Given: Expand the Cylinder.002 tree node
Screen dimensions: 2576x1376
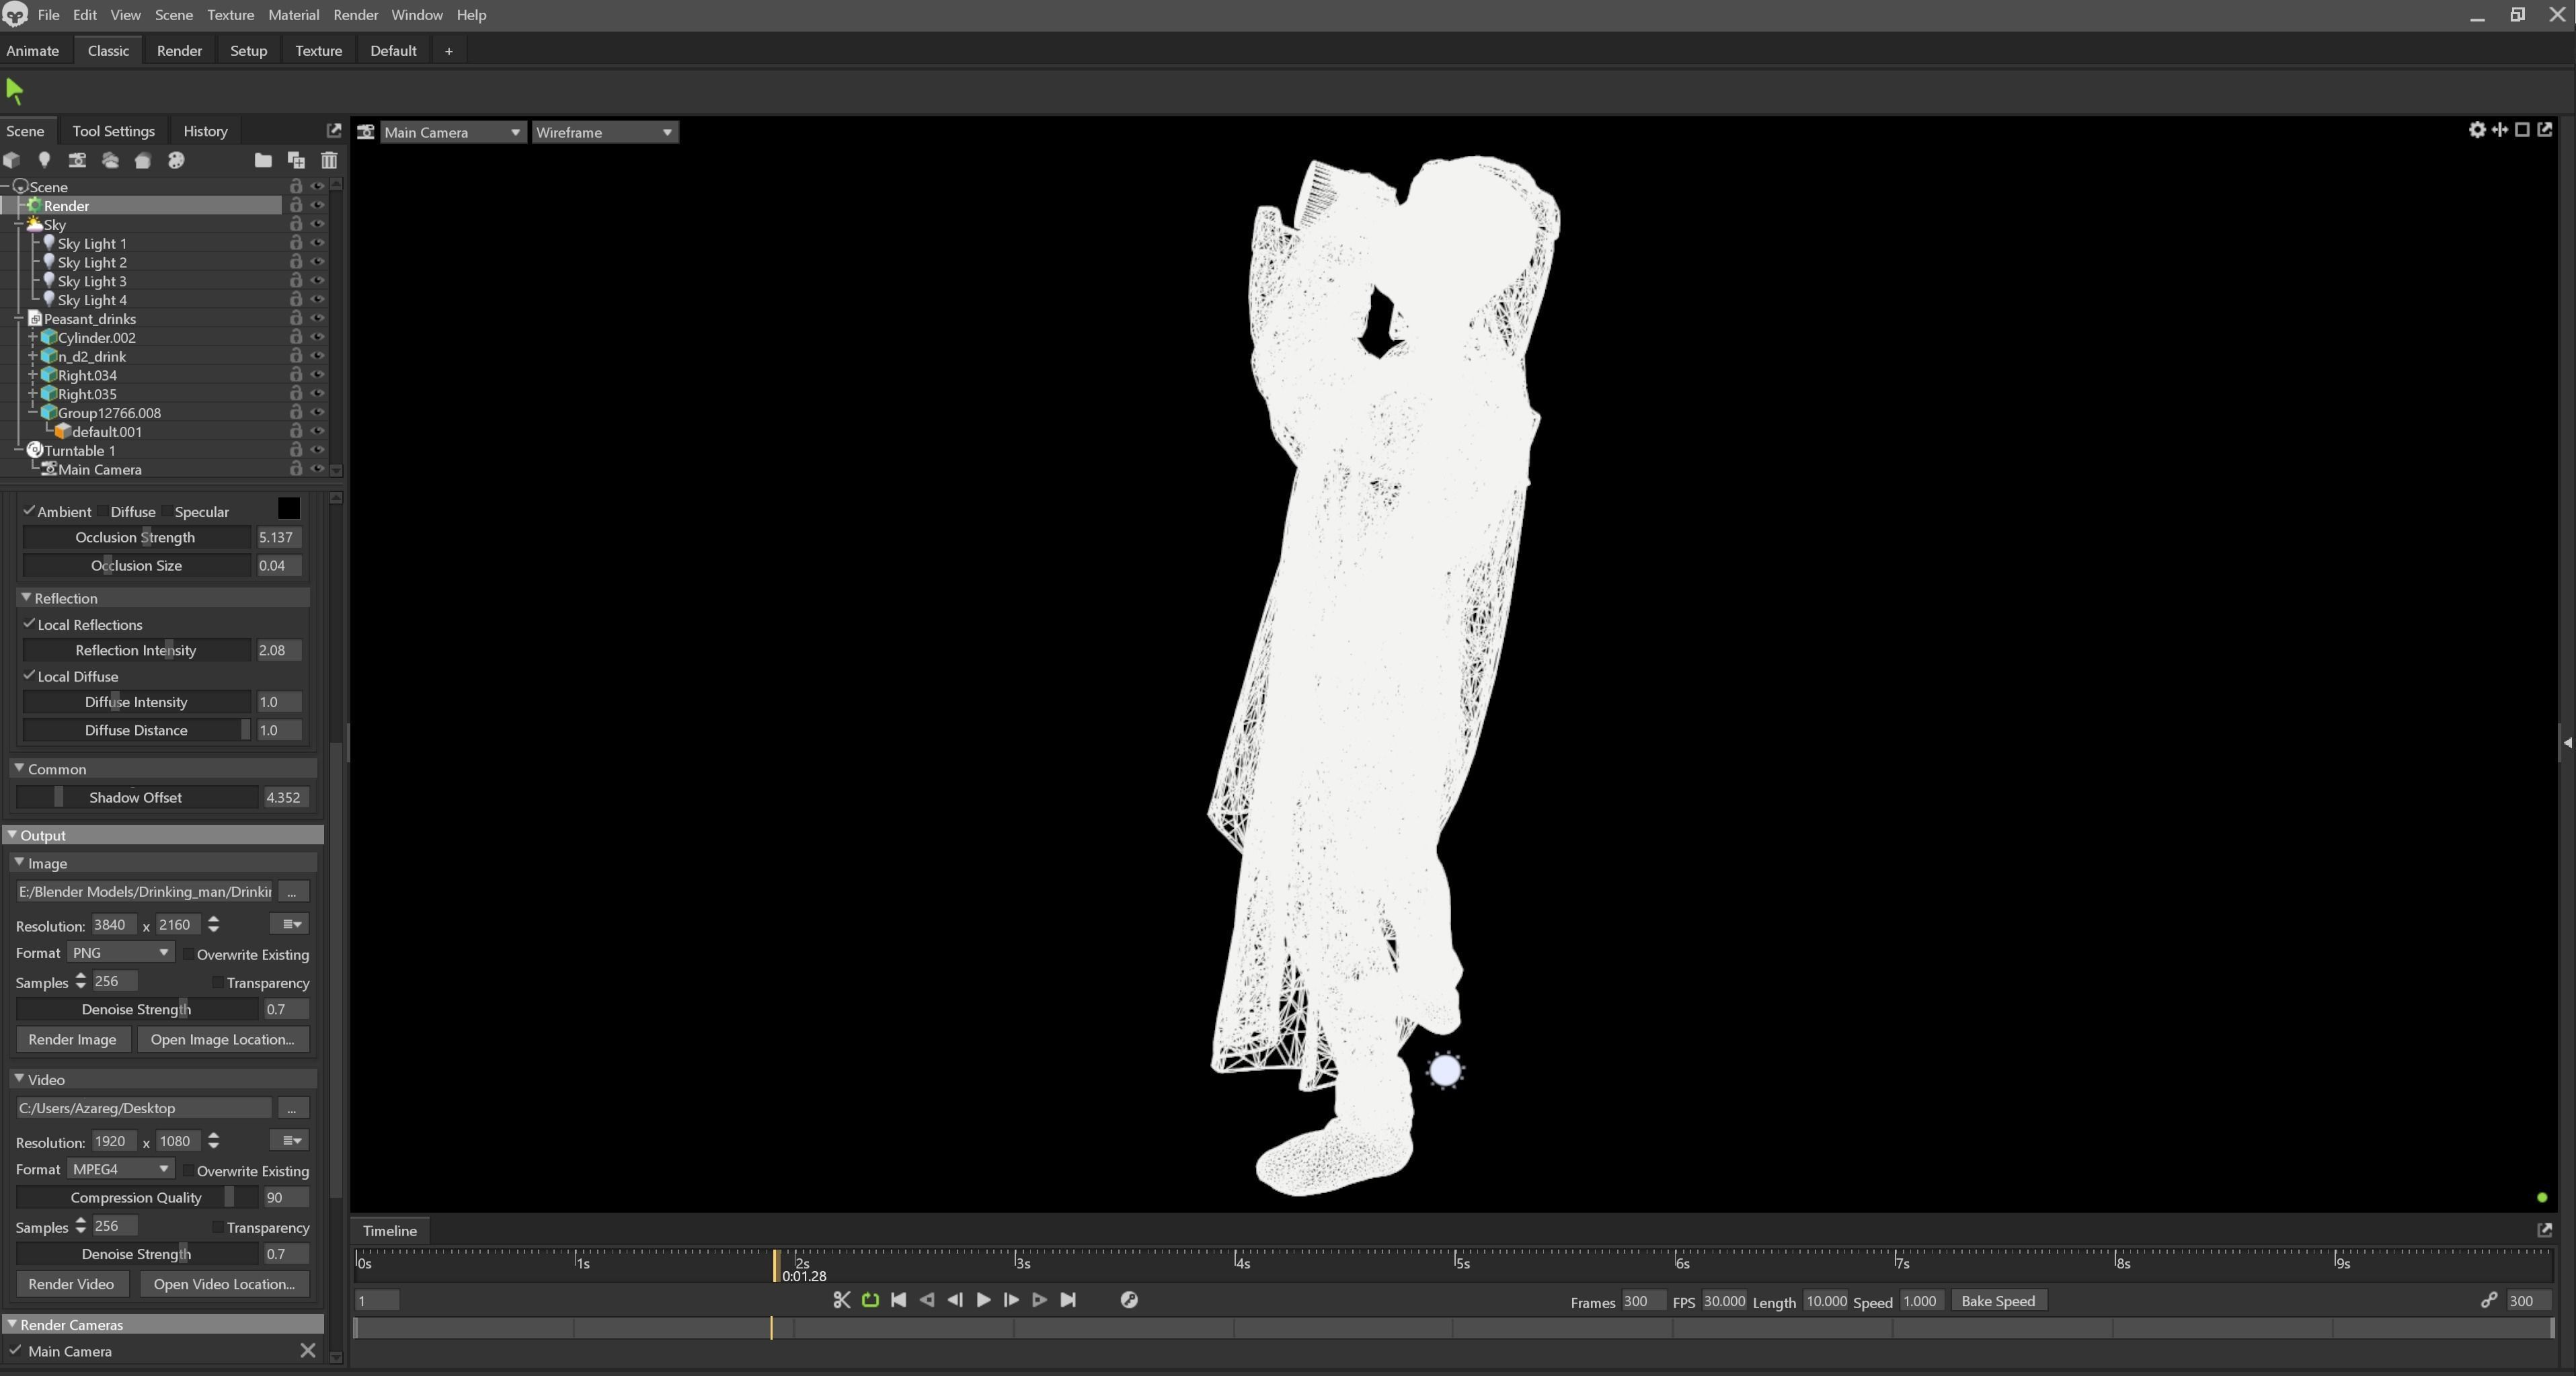Looking at the screenshot, I should point(33,338).
